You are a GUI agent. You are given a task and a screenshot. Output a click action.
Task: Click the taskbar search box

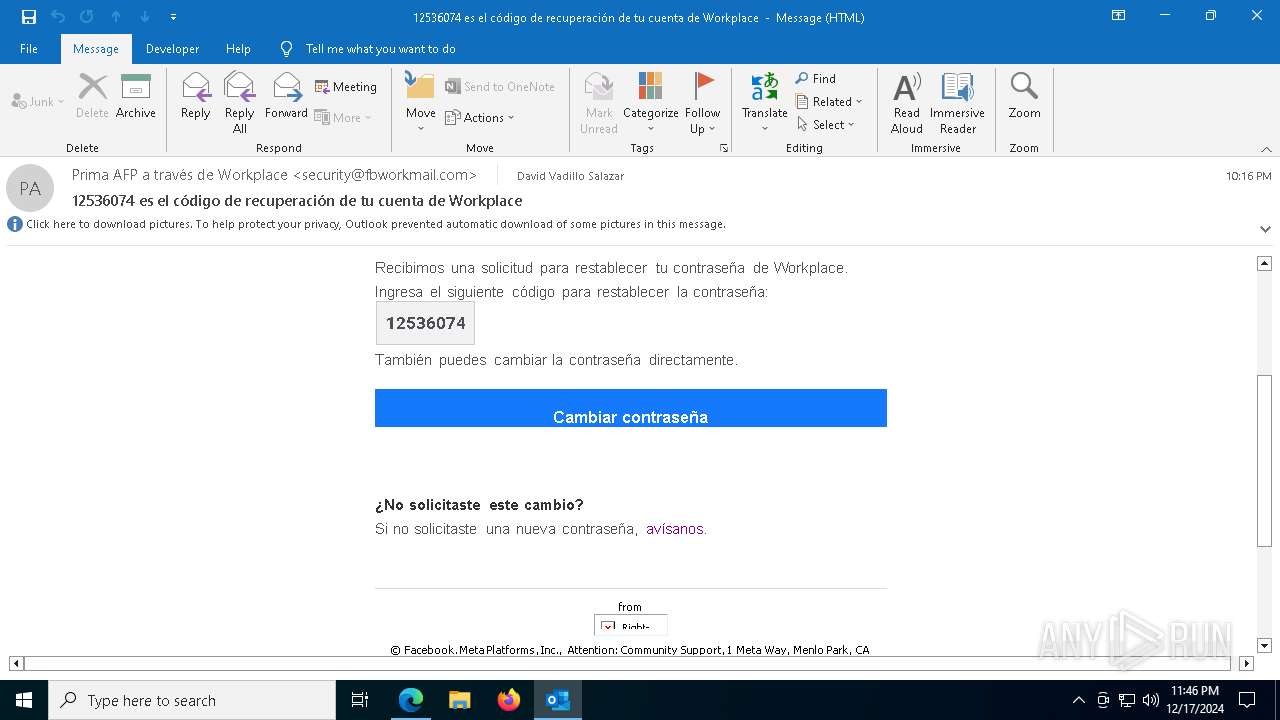pyautogui.click(x=192, y=700)
